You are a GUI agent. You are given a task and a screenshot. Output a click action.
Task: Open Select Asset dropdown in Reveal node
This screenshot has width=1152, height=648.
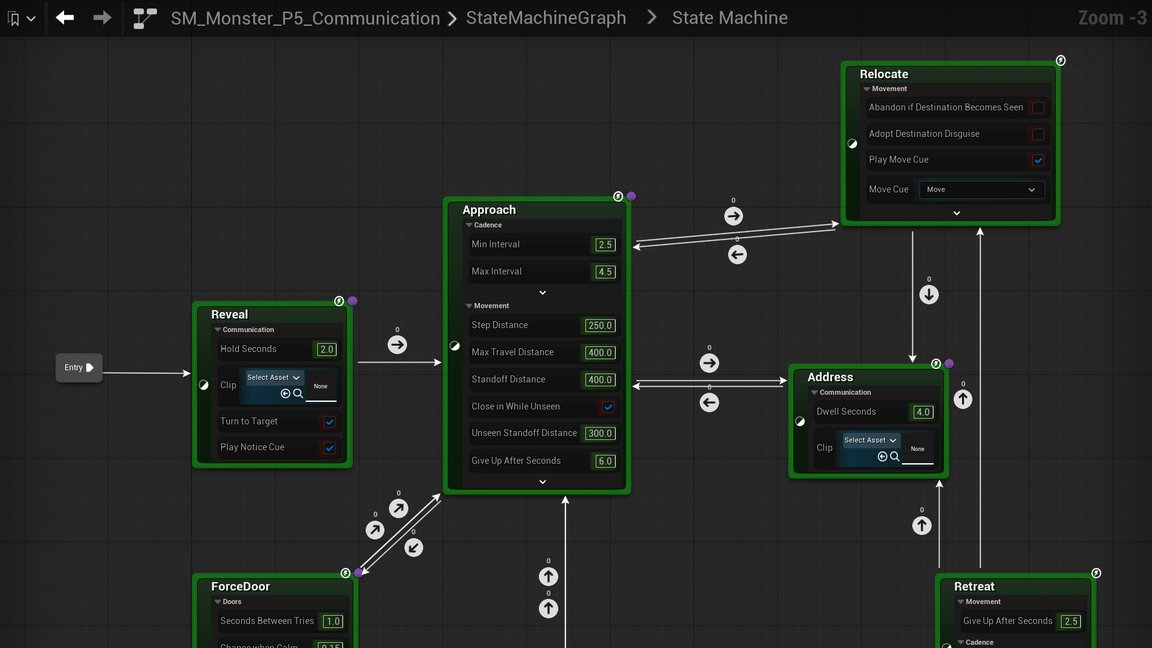(x=273, y=378)
